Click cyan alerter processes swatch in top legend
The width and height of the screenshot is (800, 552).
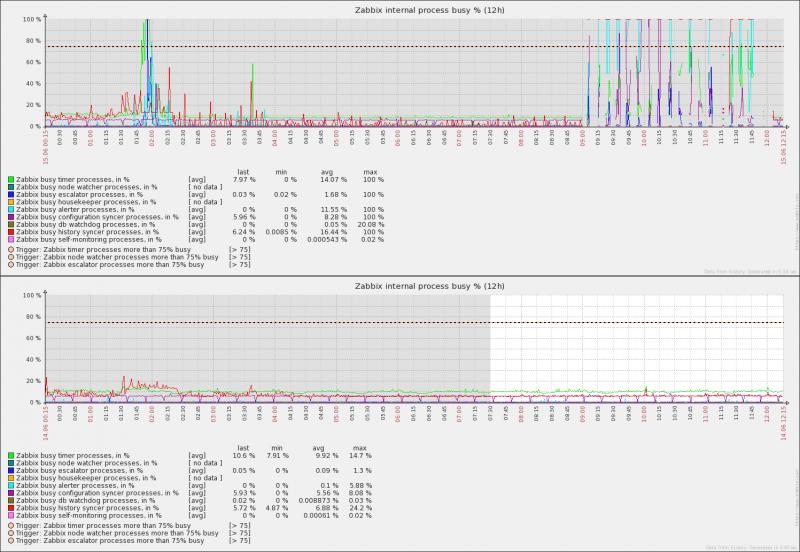point(11,208)
